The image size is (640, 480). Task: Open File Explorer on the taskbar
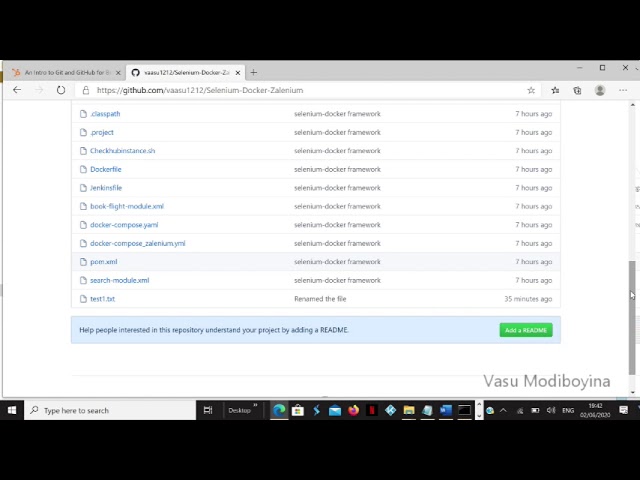[409, 410]
